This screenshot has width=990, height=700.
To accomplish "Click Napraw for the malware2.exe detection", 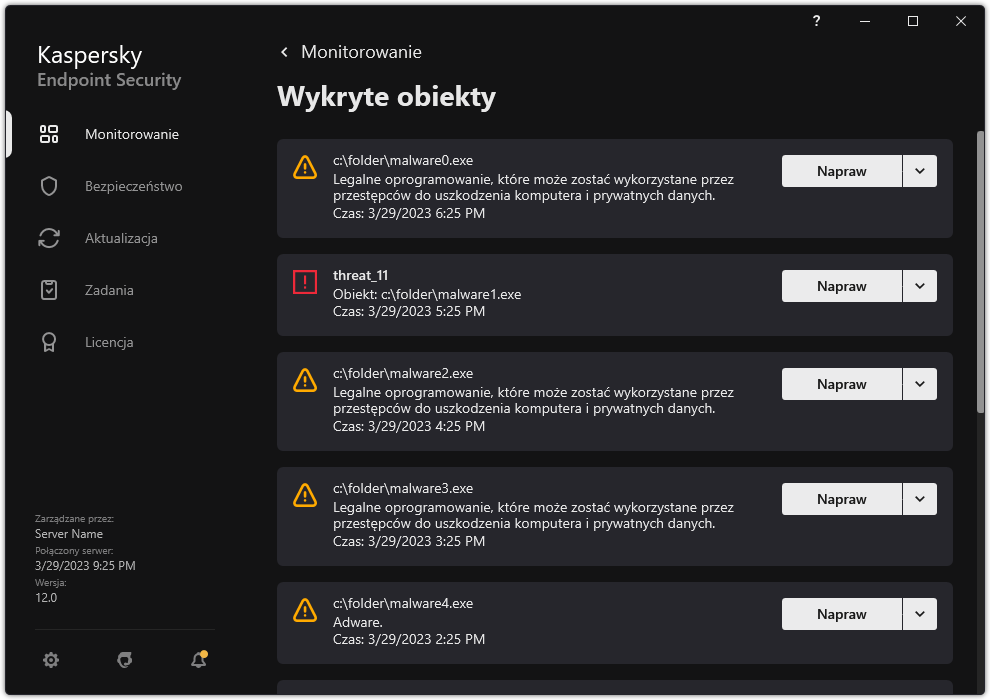I will pos(841,383).
